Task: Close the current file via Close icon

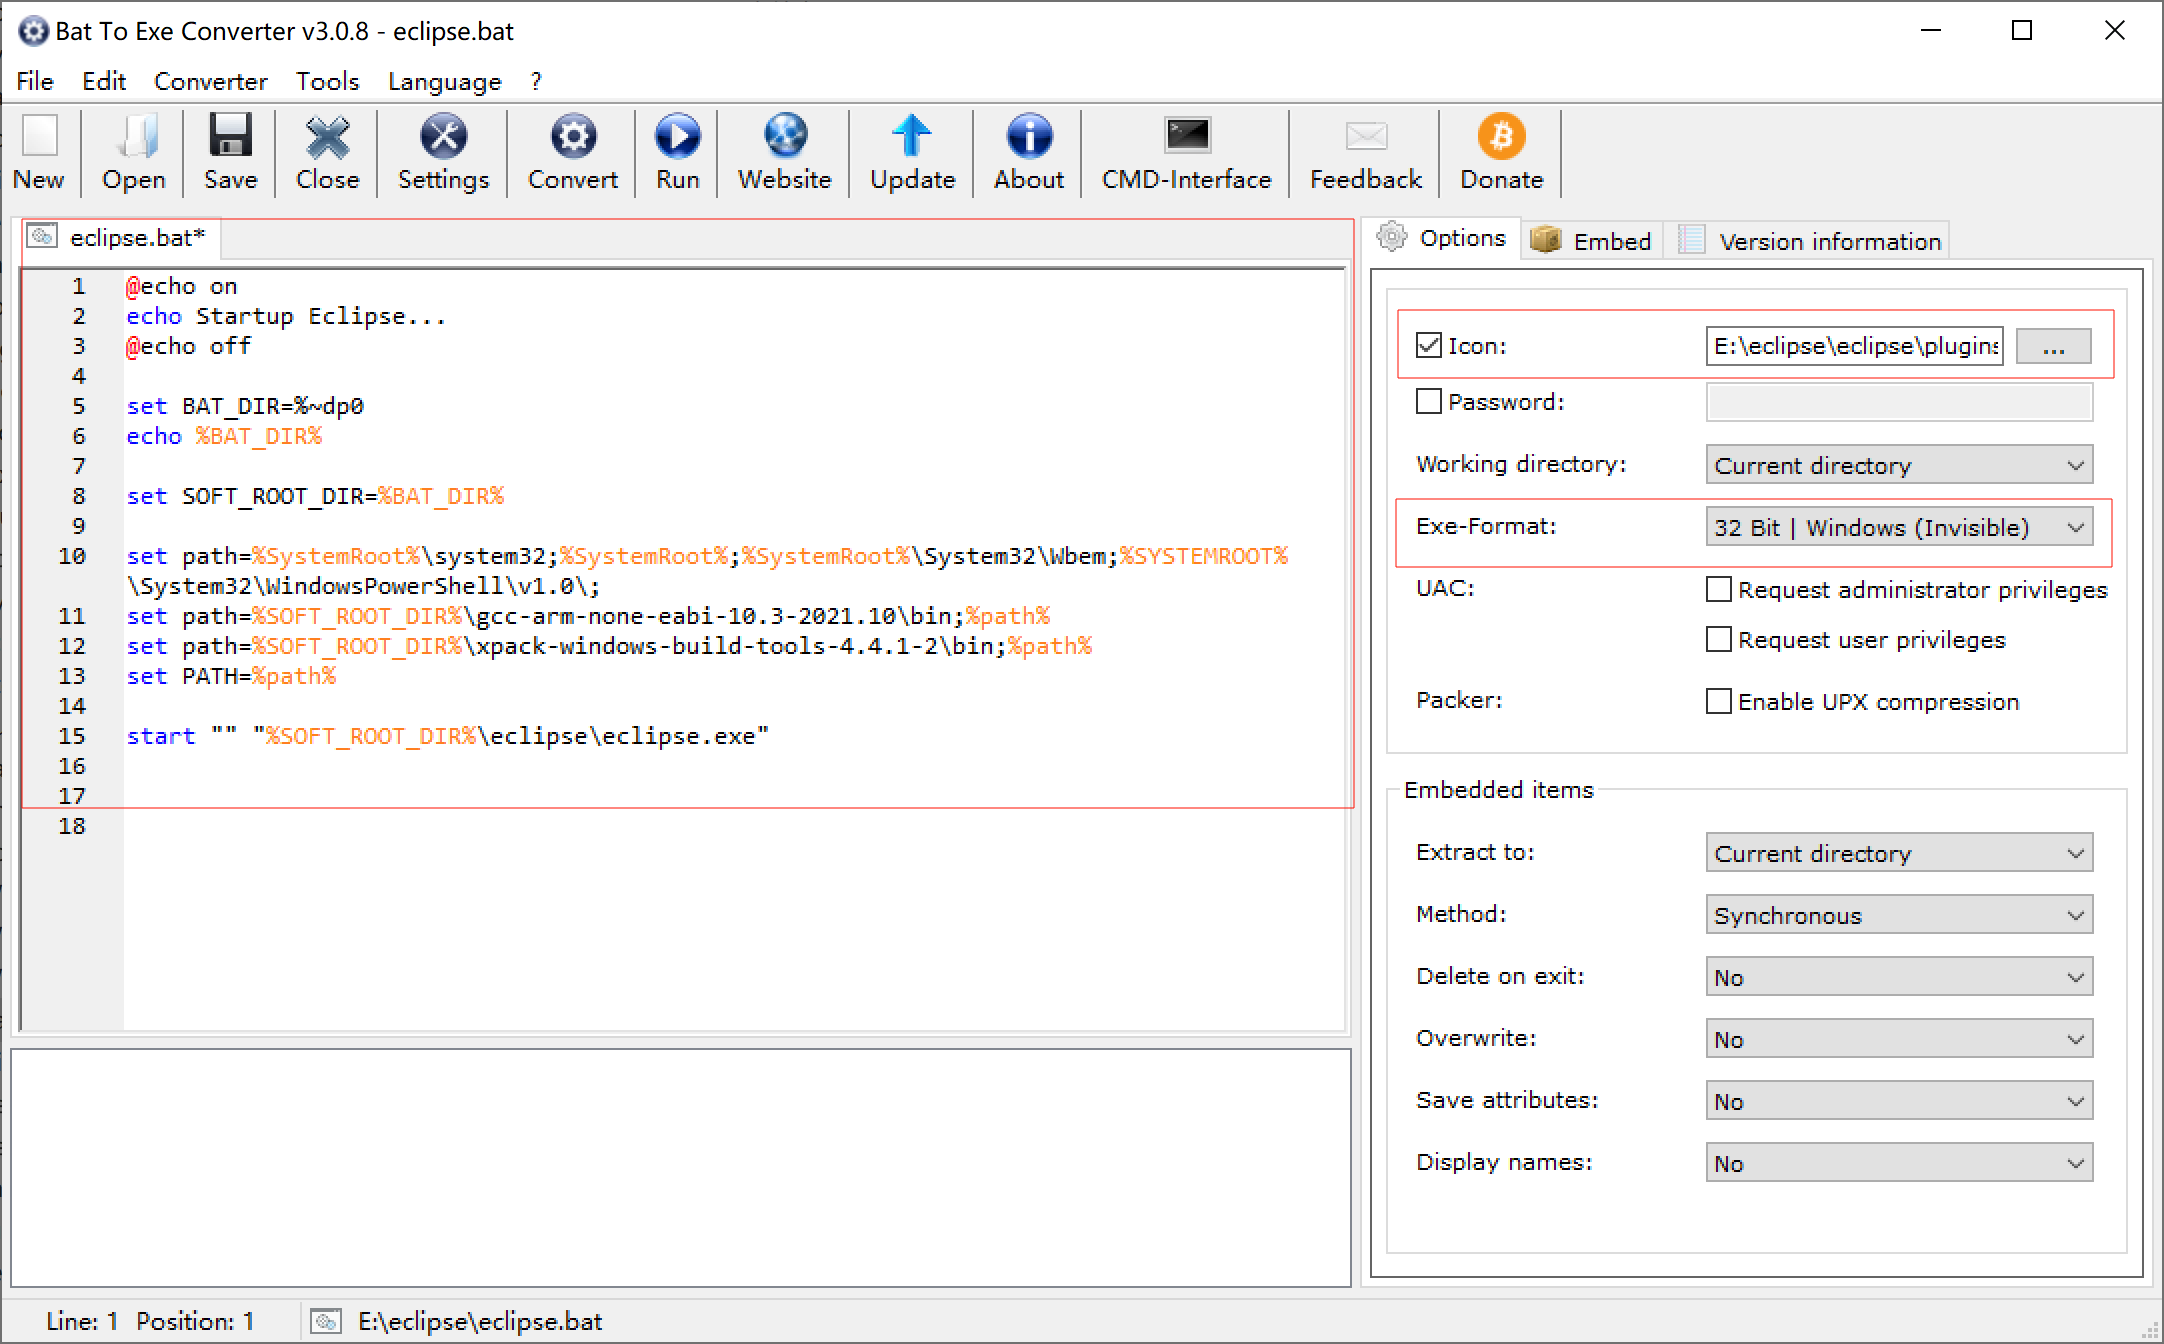Action: coord(327,137)
